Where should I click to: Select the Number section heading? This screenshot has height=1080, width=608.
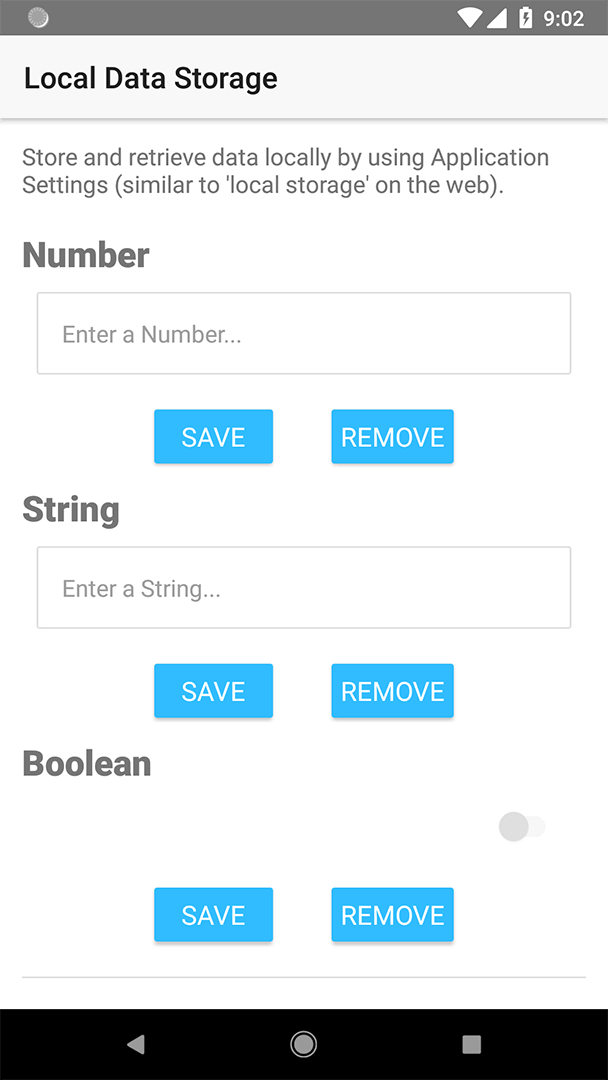(x=85, y=255)
